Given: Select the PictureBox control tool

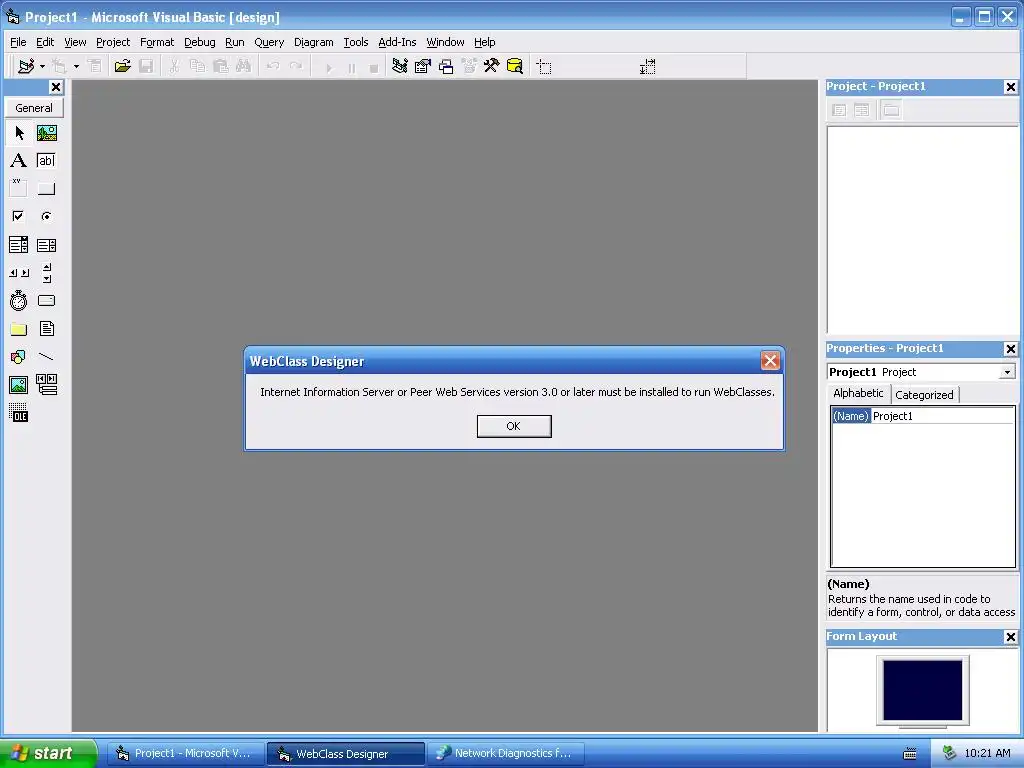Looking at the screenshot, I should 46,133.
